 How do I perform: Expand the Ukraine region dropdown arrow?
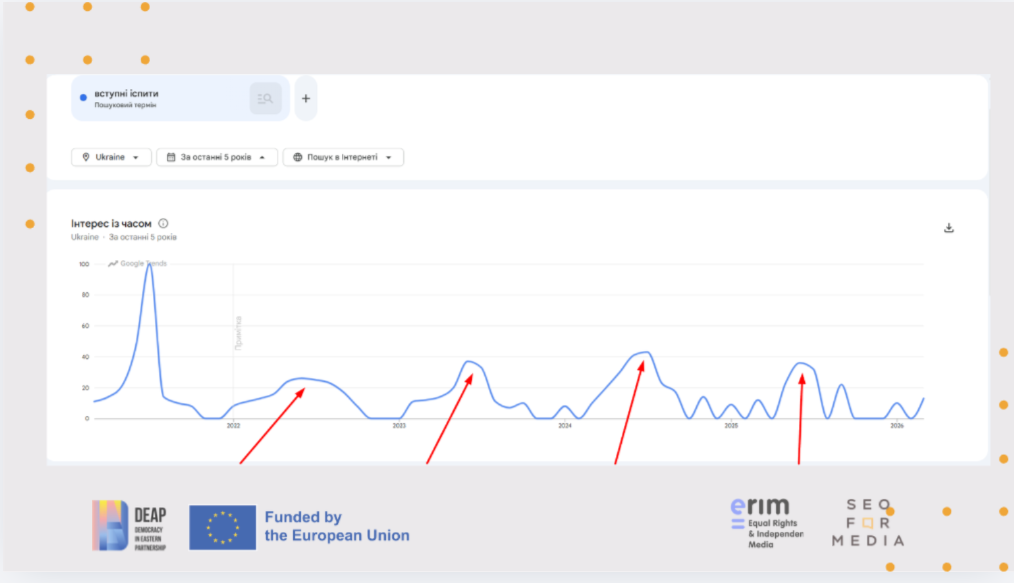click(136, 157)
